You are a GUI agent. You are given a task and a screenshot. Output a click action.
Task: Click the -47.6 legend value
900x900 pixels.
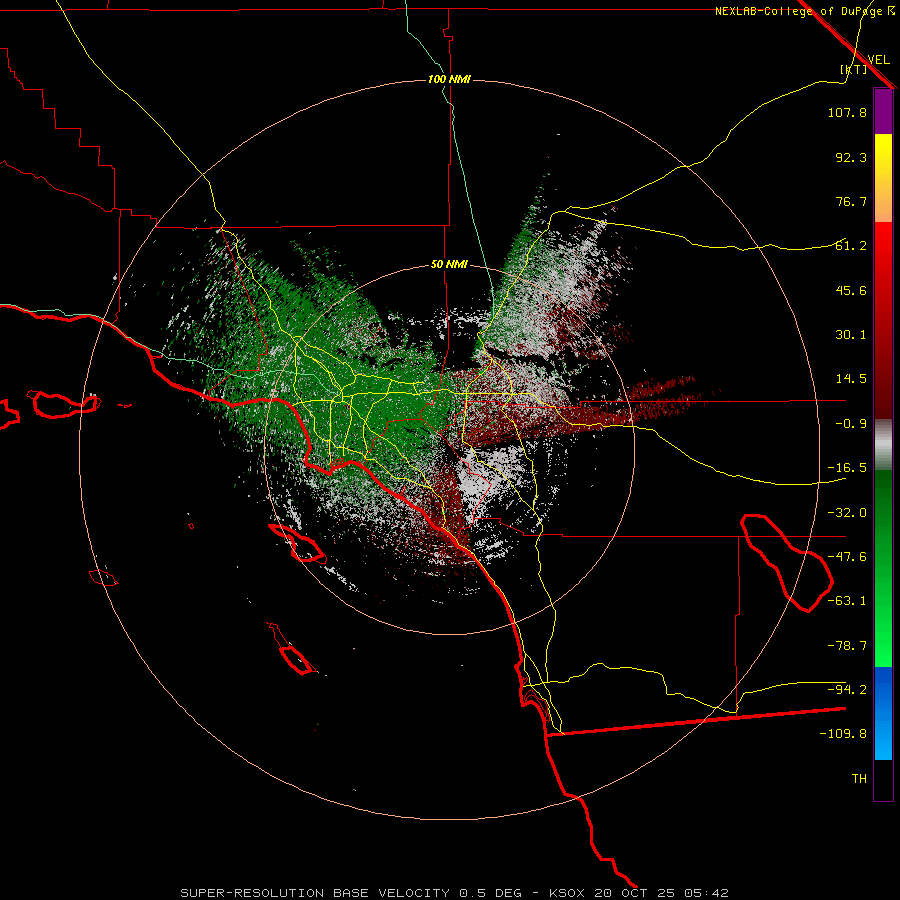click(x=847, y=557)
